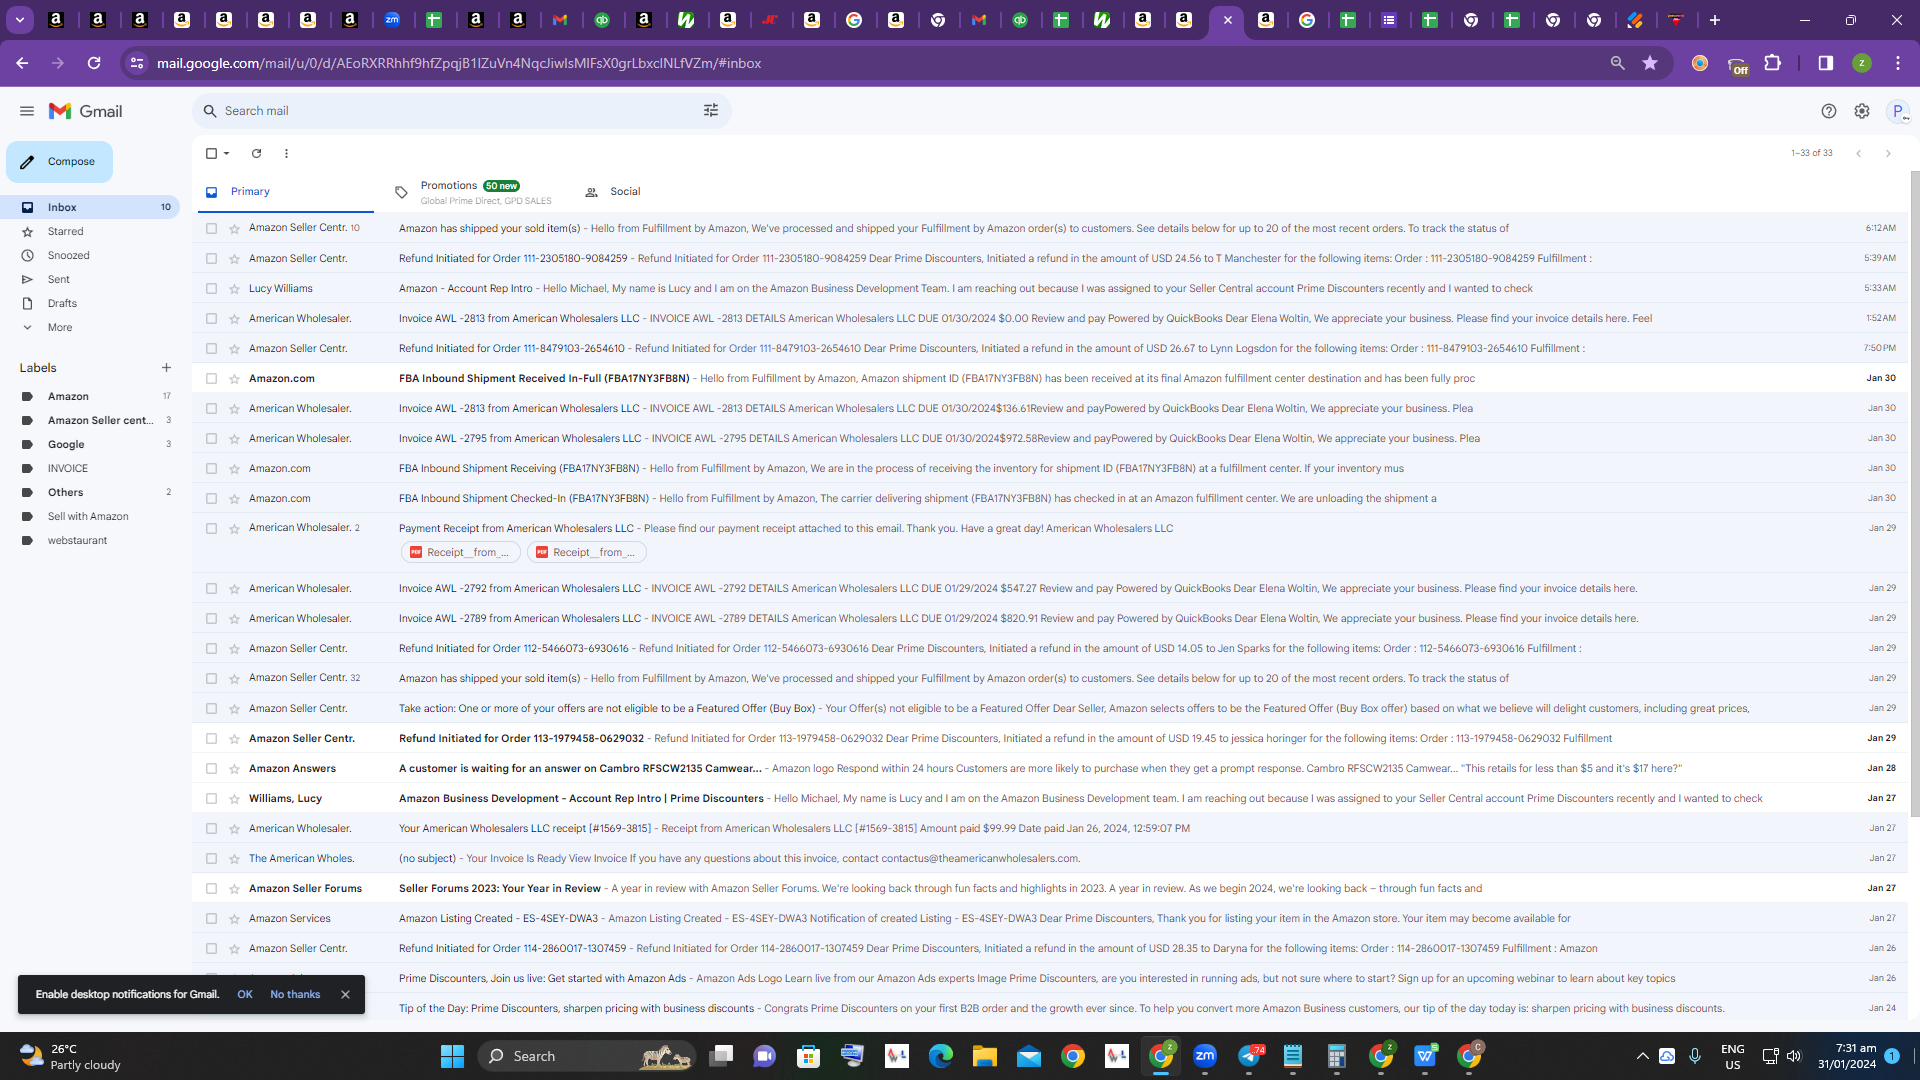
Task: Create a new label with plus icon
Action: [x=166, y=368]
